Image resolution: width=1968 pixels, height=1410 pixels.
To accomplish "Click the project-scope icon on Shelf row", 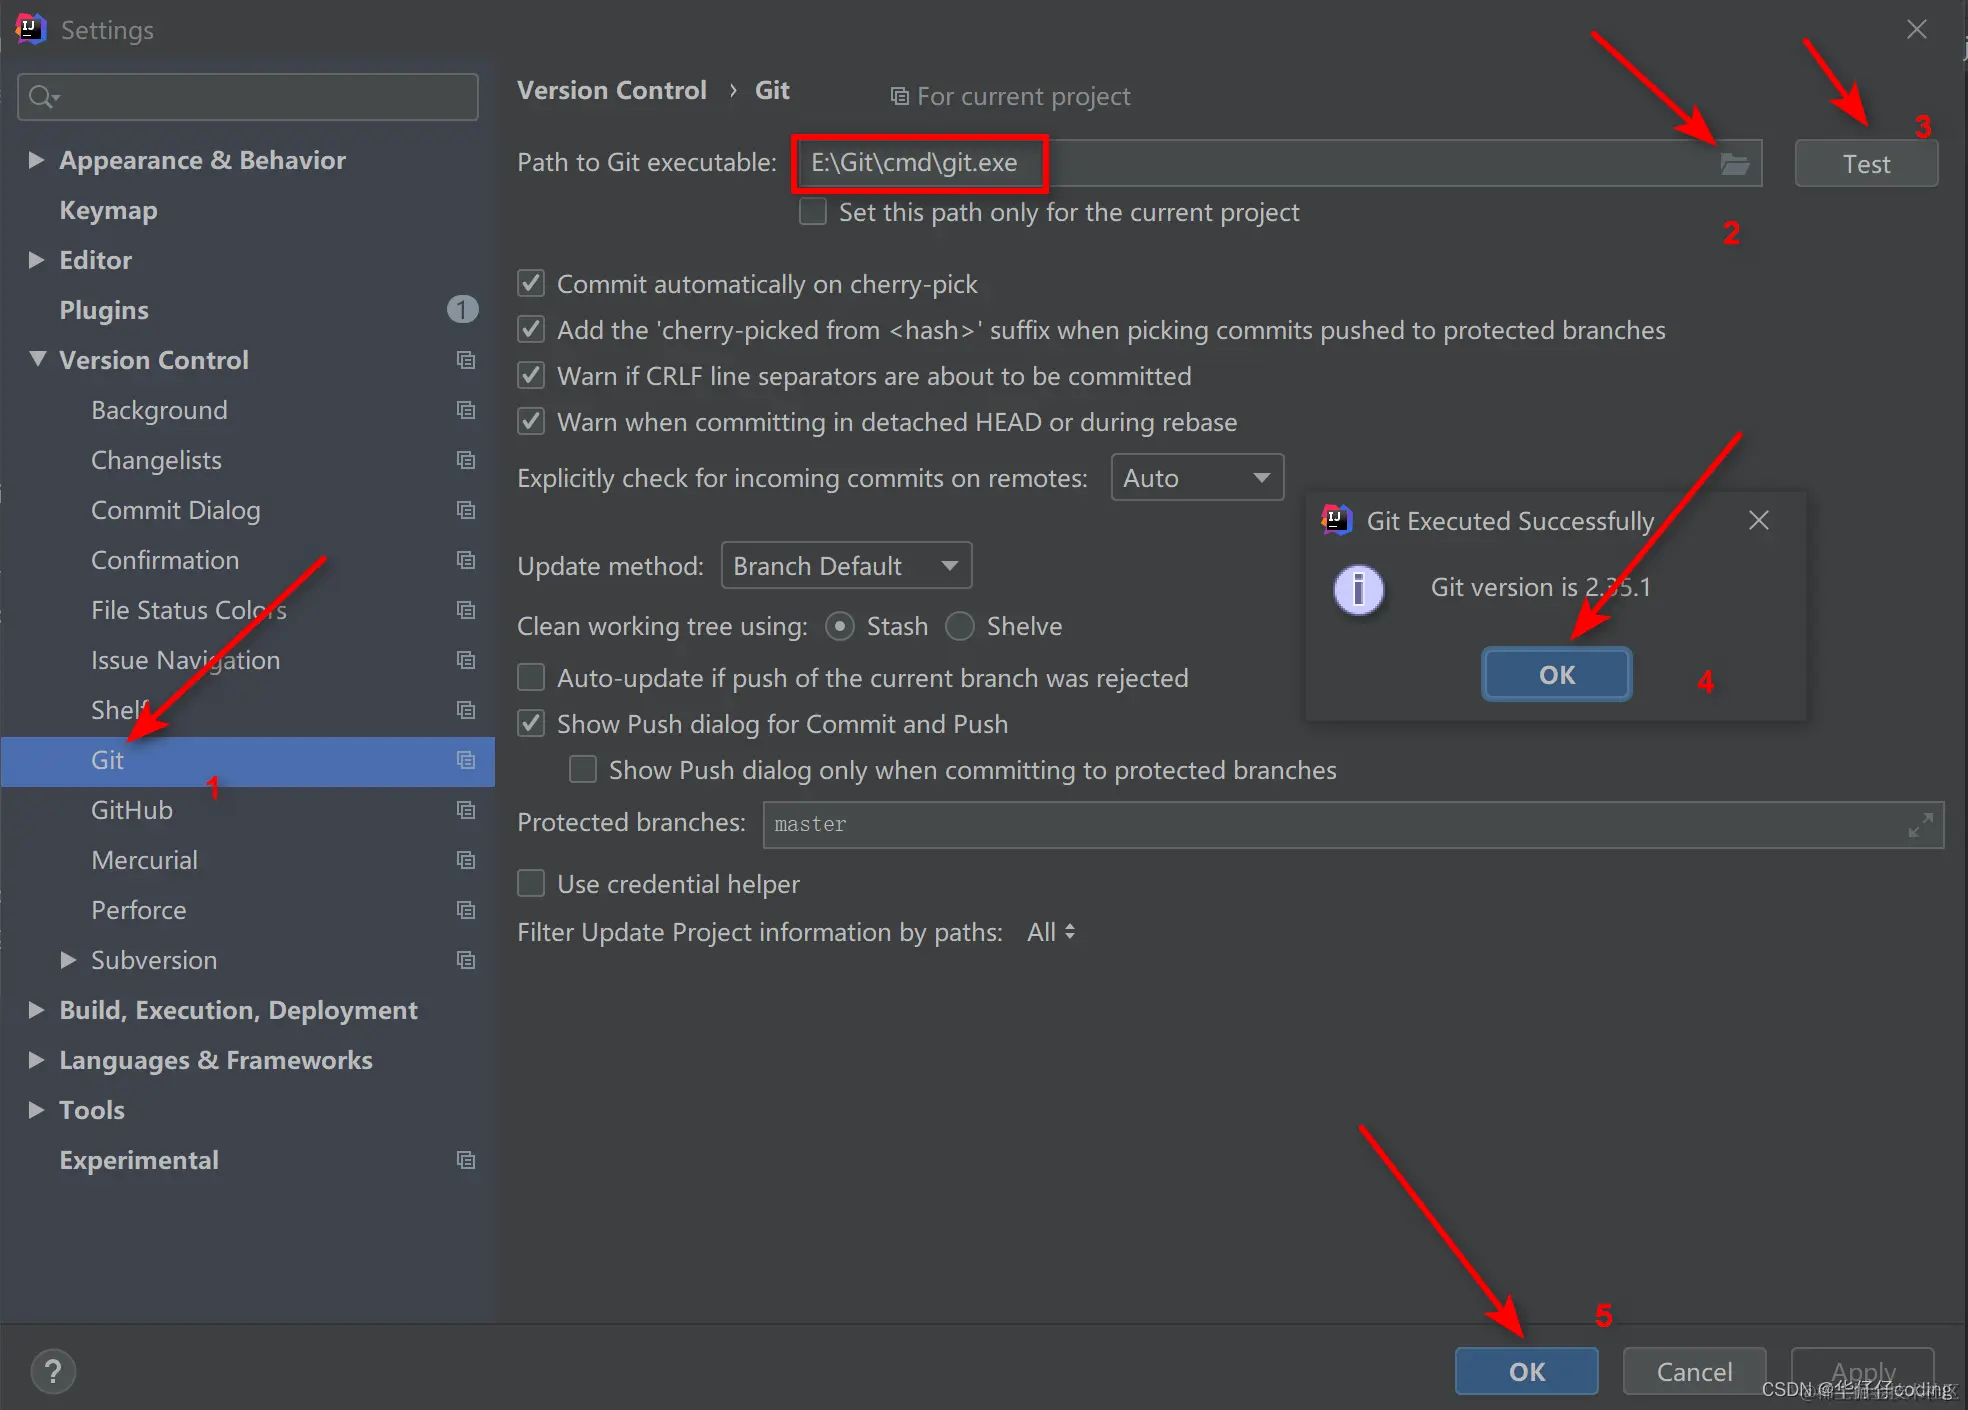I will 466,710.
